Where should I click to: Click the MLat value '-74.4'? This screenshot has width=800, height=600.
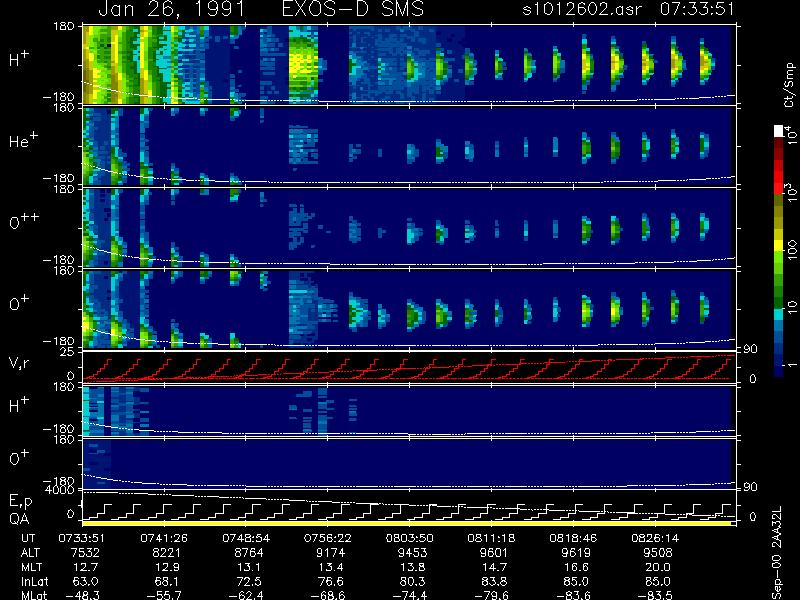tap(409, 595)
